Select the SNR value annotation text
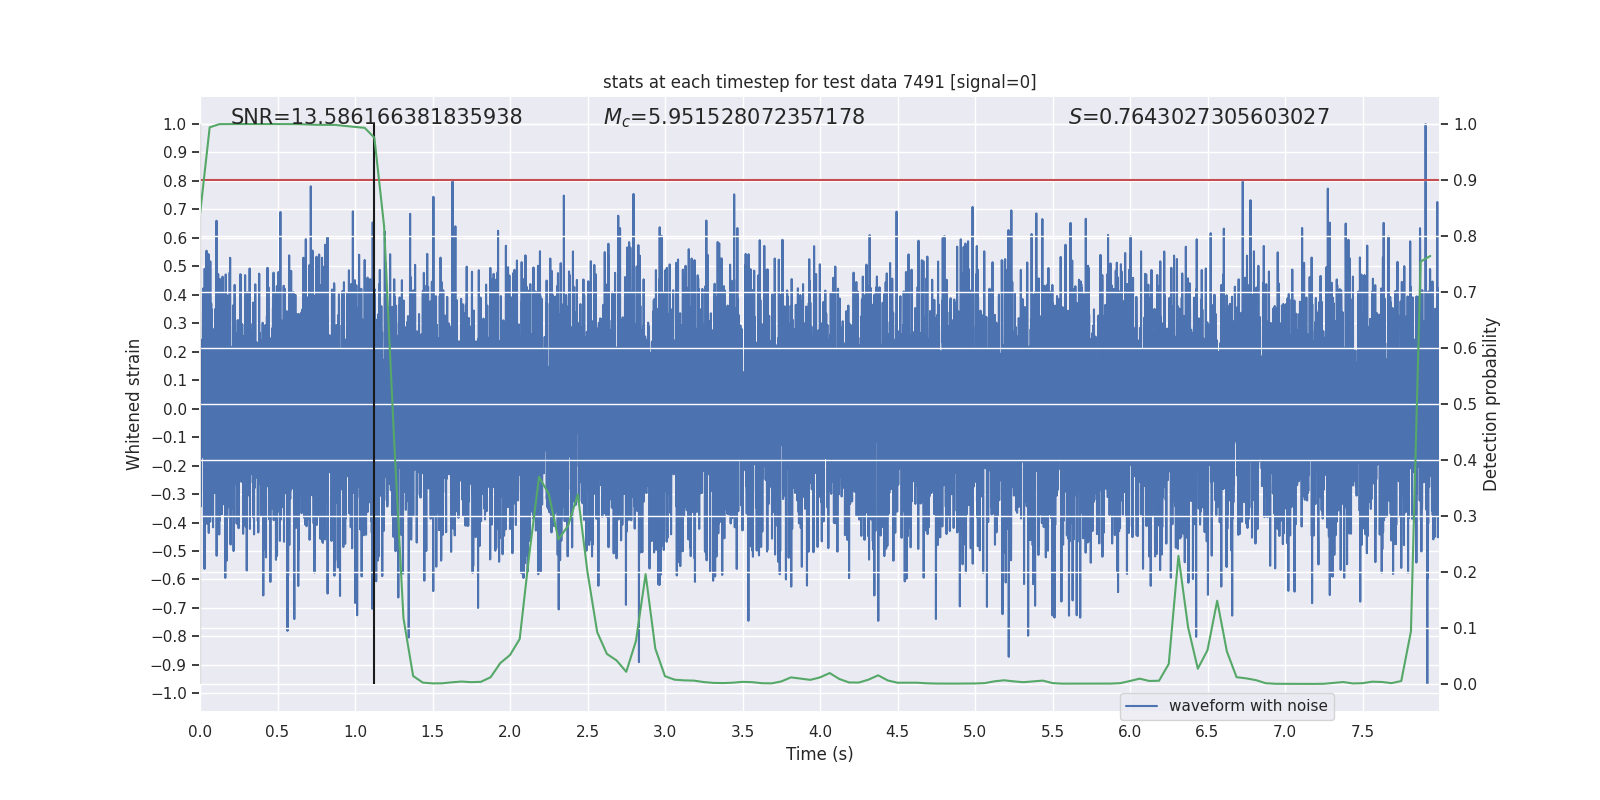Viewport: 1600px width, 800px height. click(376, 117)
